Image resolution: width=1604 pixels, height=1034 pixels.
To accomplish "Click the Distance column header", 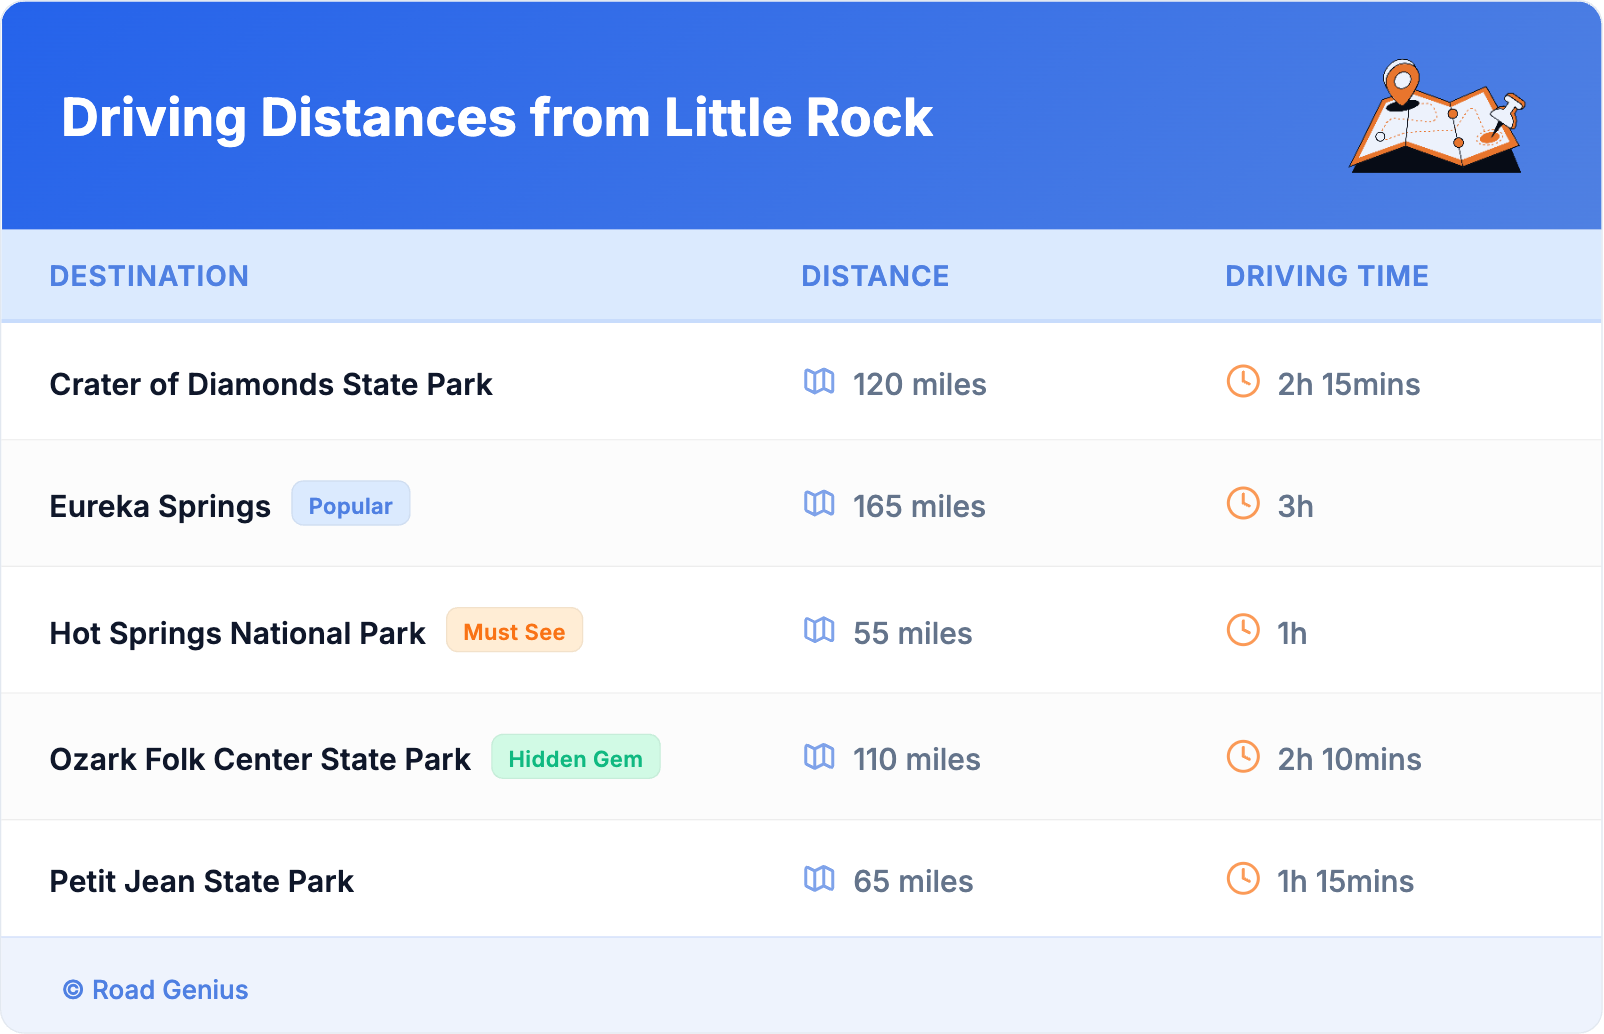I will pyautogui.click(x=875, y=276).
